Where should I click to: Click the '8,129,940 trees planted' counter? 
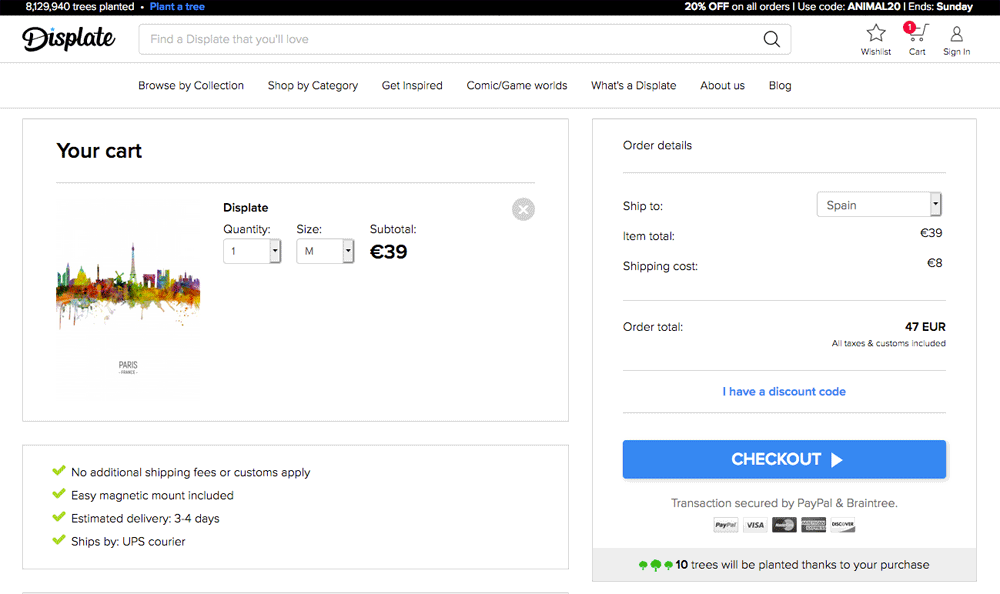(x=80, y=7)
